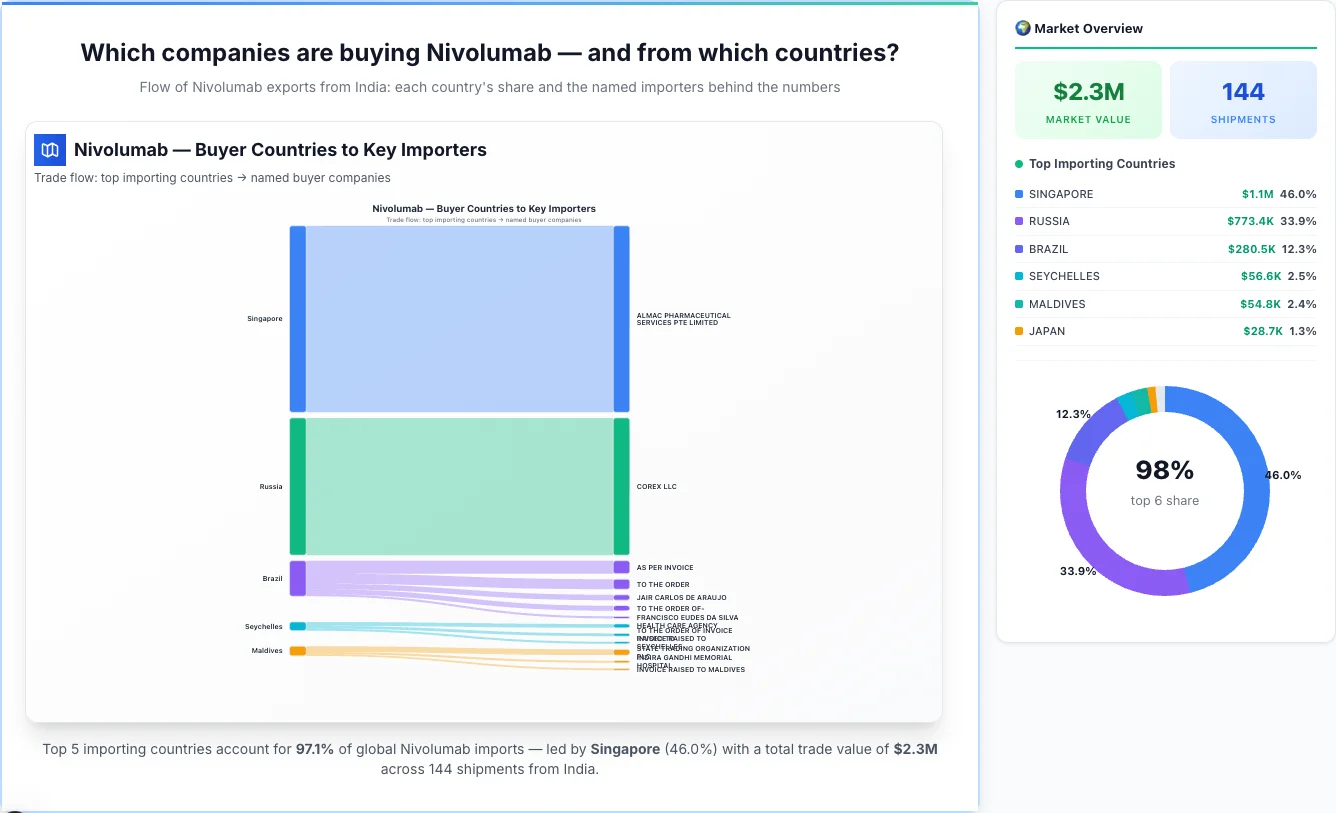Toggle the RUSSIA row in importing countries list
This screenshot has width=1336, height=813.
(1165, 221)
